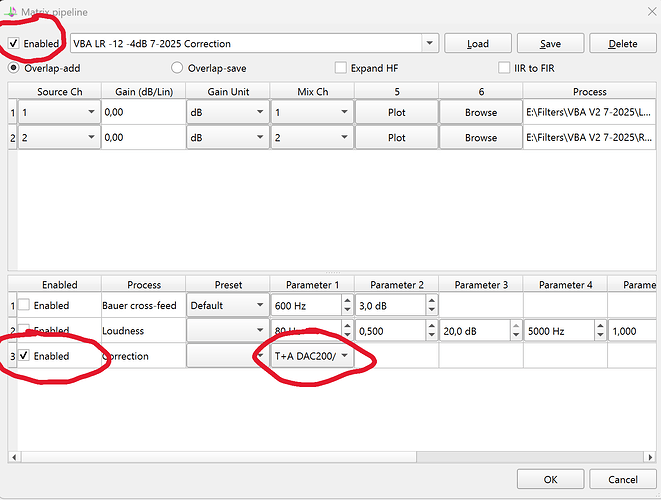Screen dimensions: 661x500
Task: Enable the IIR to FIR checkbox
Action: click(x=507, y=68)
